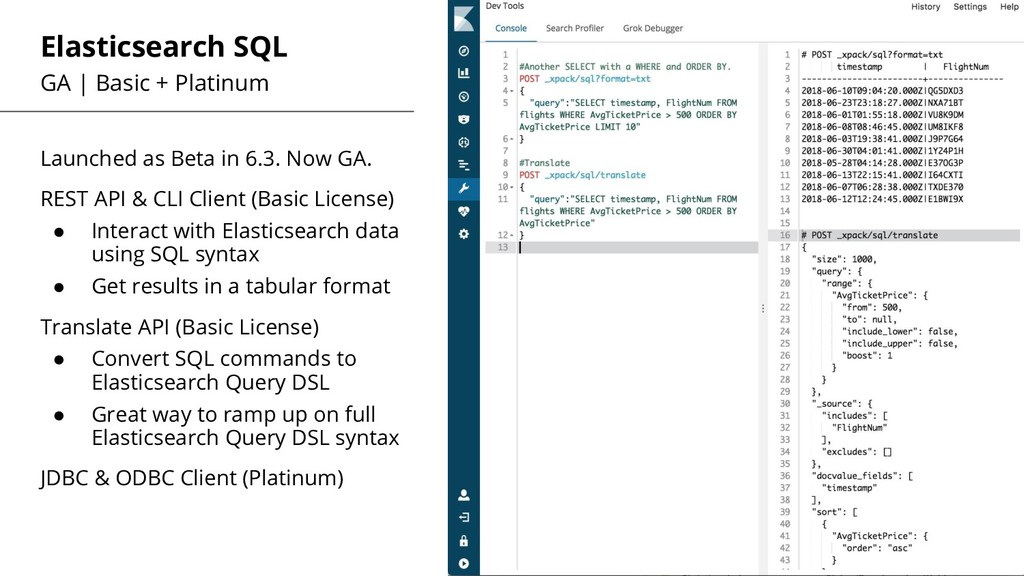Click the '"_source": {' output line
This screenshot has width=1024, height=576.
coord(841,404)
